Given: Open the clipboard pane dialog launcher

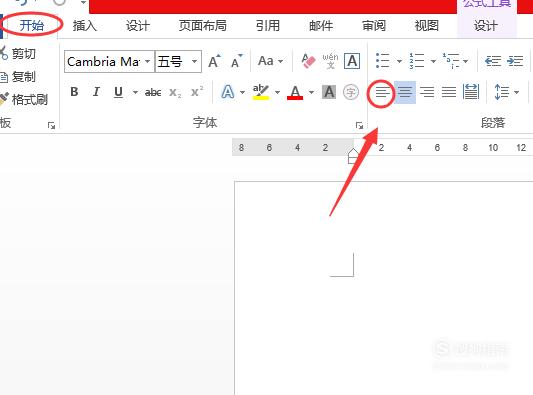Looking at the screenshot, I should point(51,126).
